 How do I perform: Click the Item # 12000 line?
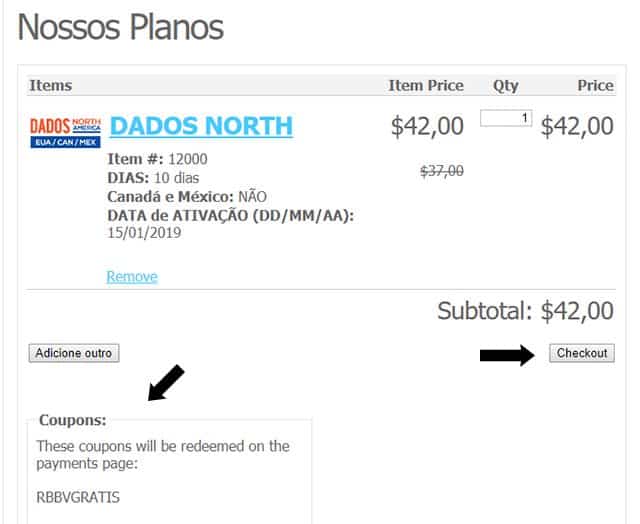(x=158, y=159)
